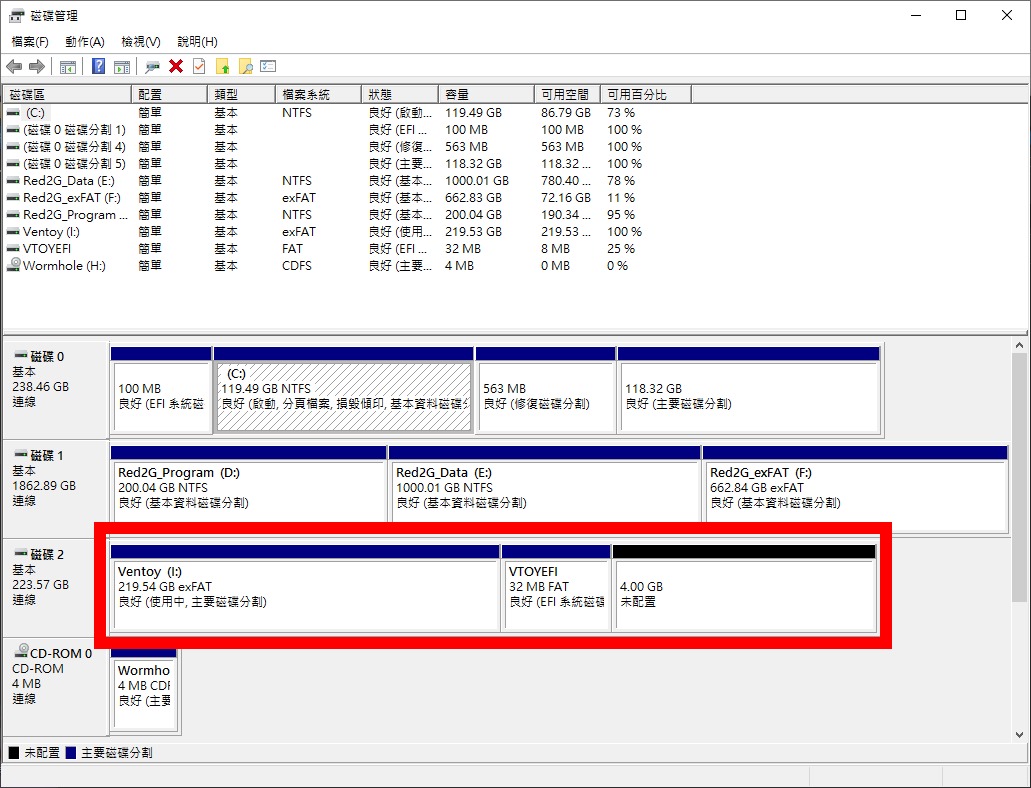Click the folder with magnifier icon
This screenshot has width=1031, height=788.
(x=245, y=67)
